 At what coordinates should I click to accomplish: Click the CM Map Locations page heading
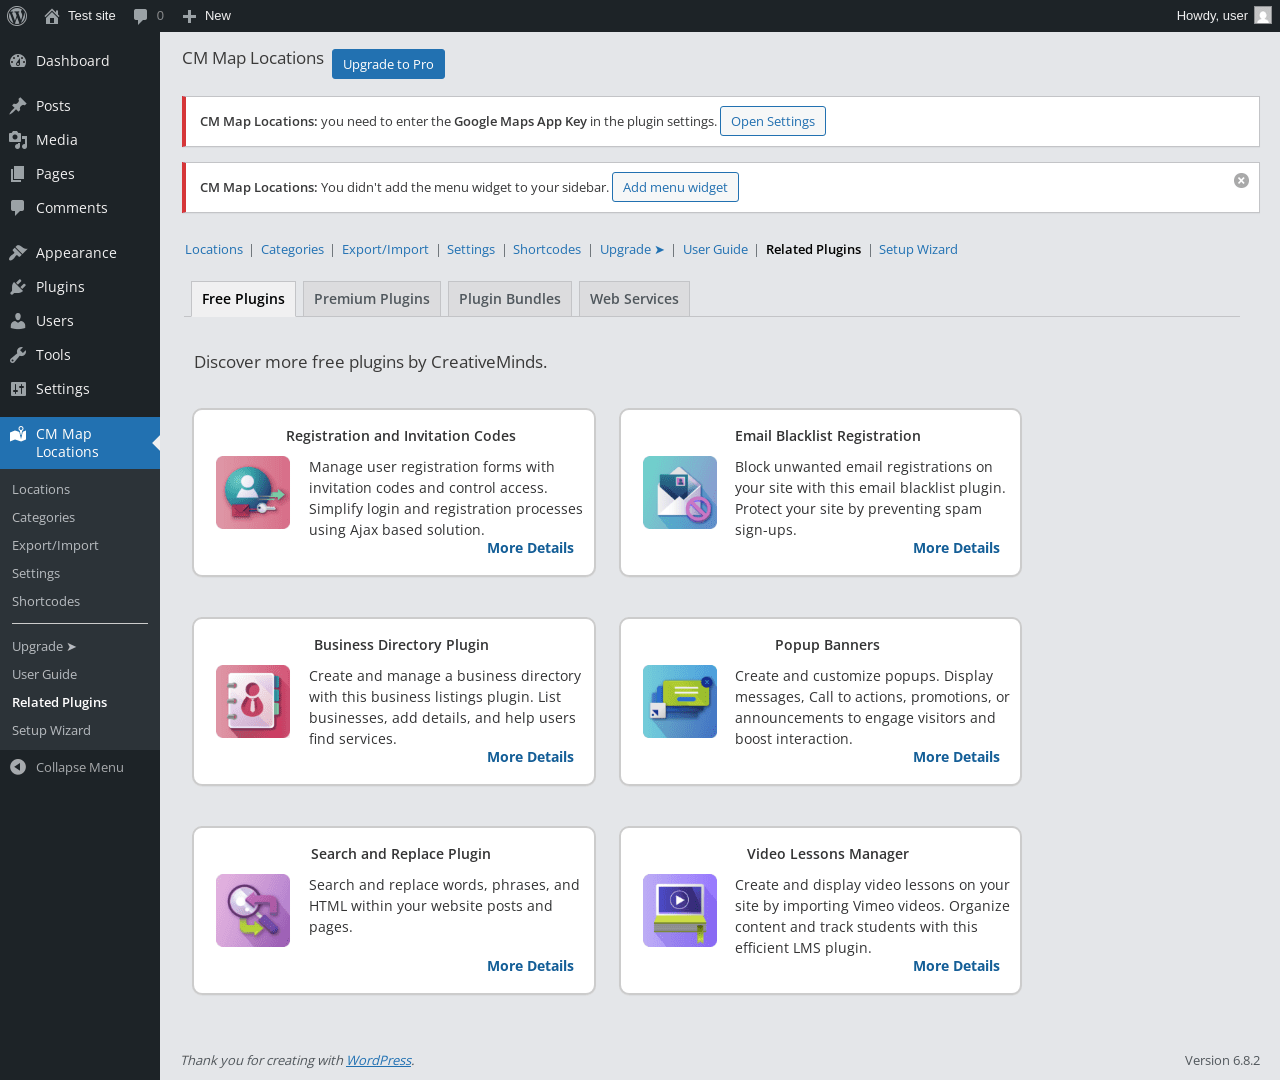pos(253,58)
